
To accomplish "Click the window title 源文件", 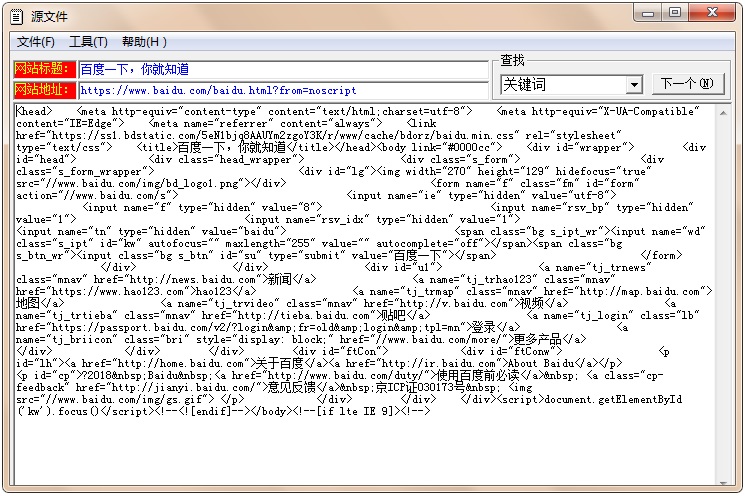I will click(49, 17).
